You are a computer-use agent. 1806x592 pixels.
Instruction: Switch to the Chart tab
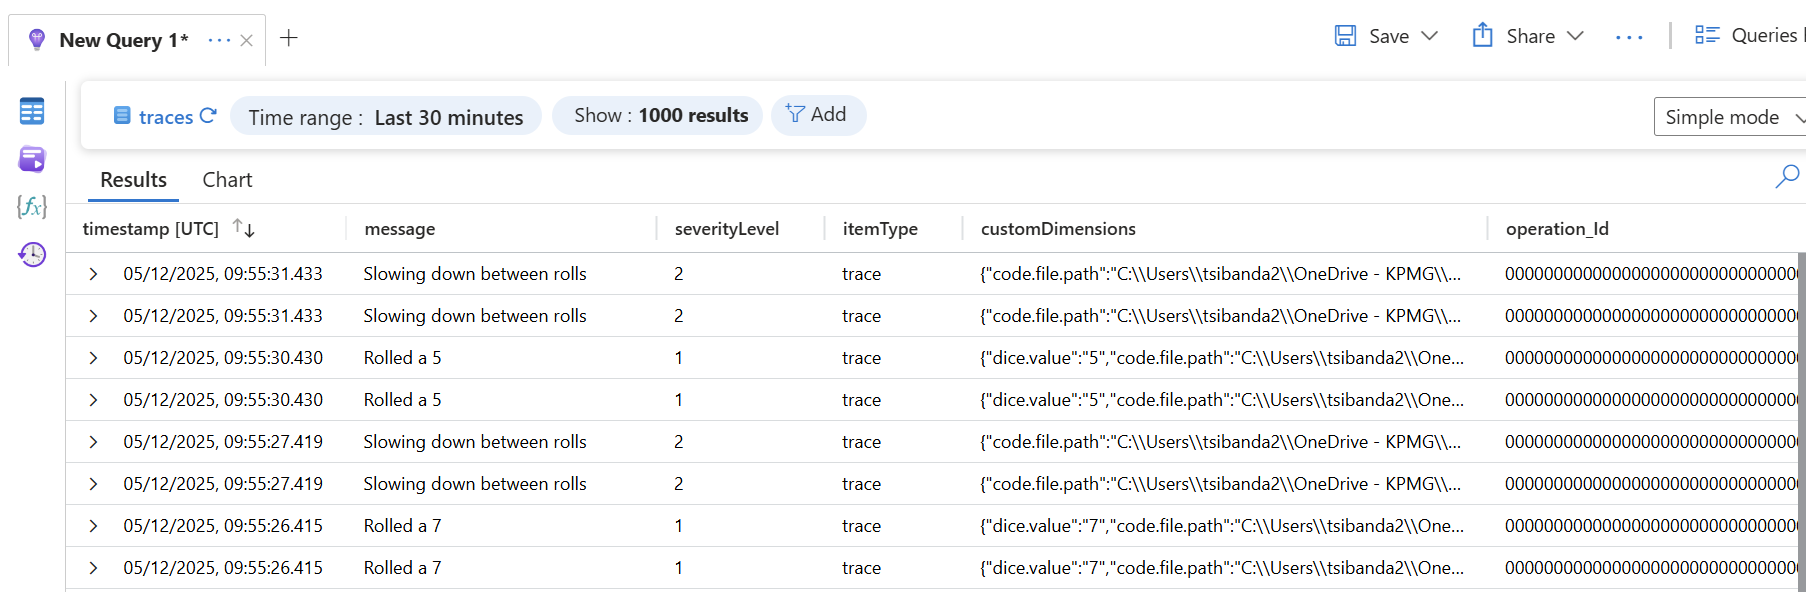227,180
